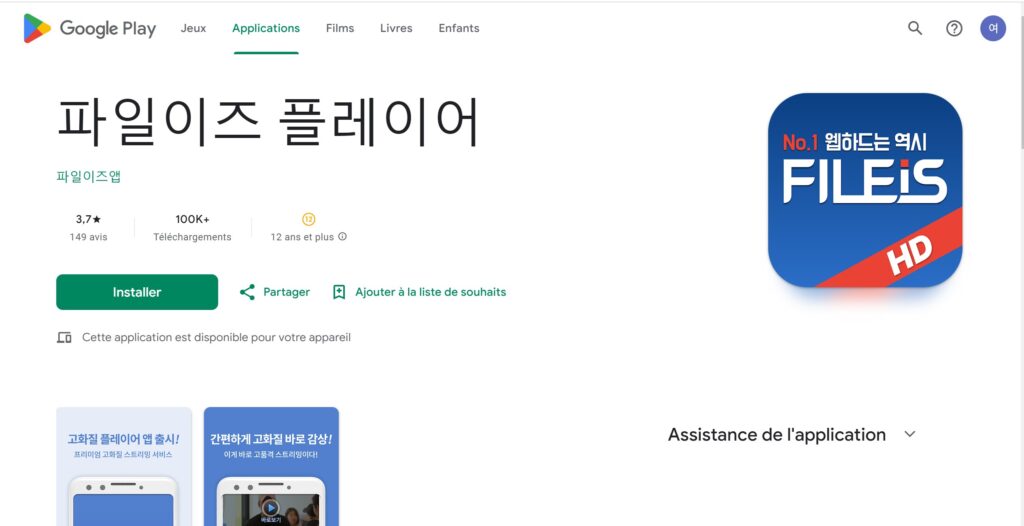Open the Help center question-mark icon
1024x526 pixels.
[x=954, y=28]
